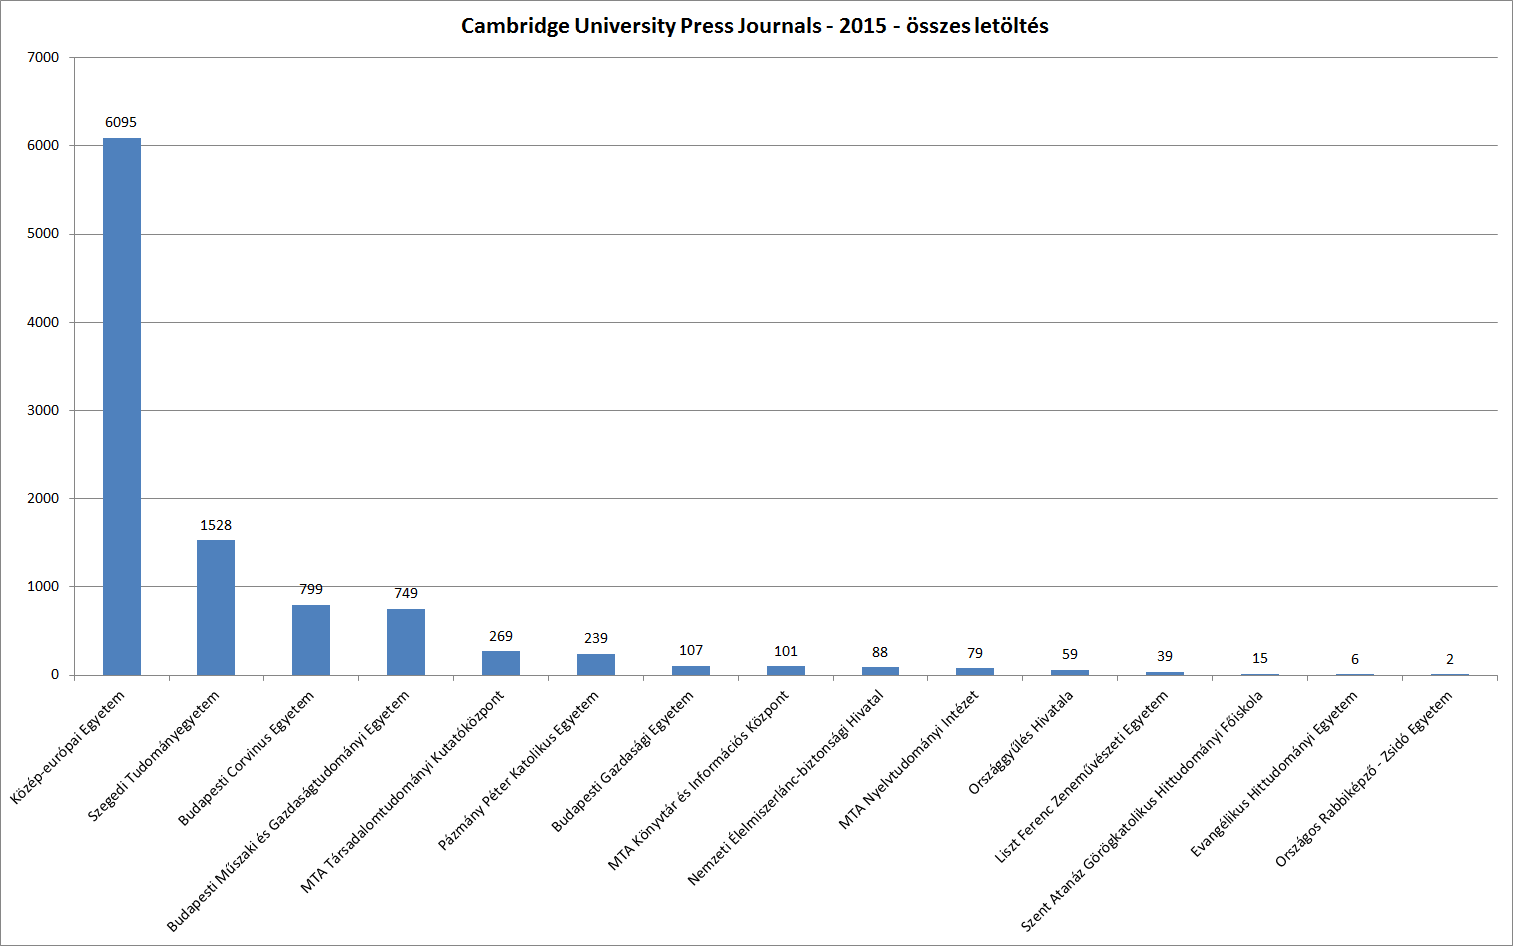Select the 39 data label
Image resolution: width=1513 pixels, height=946 pixels.
click(1165, 656)
